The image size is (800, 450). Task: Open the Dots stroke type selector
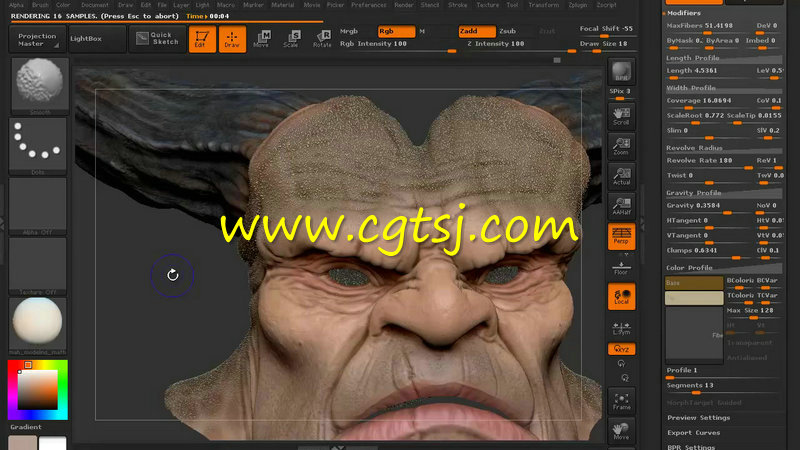pyautogui.click(x=38, y=146)
